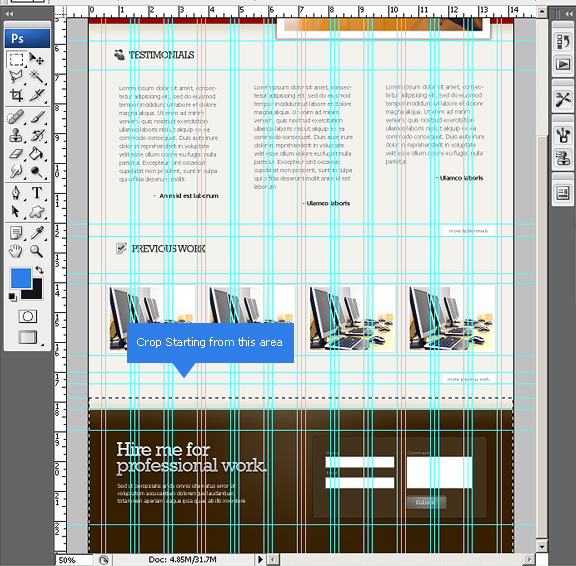Select the History Brush tool

tap(37, 136)
